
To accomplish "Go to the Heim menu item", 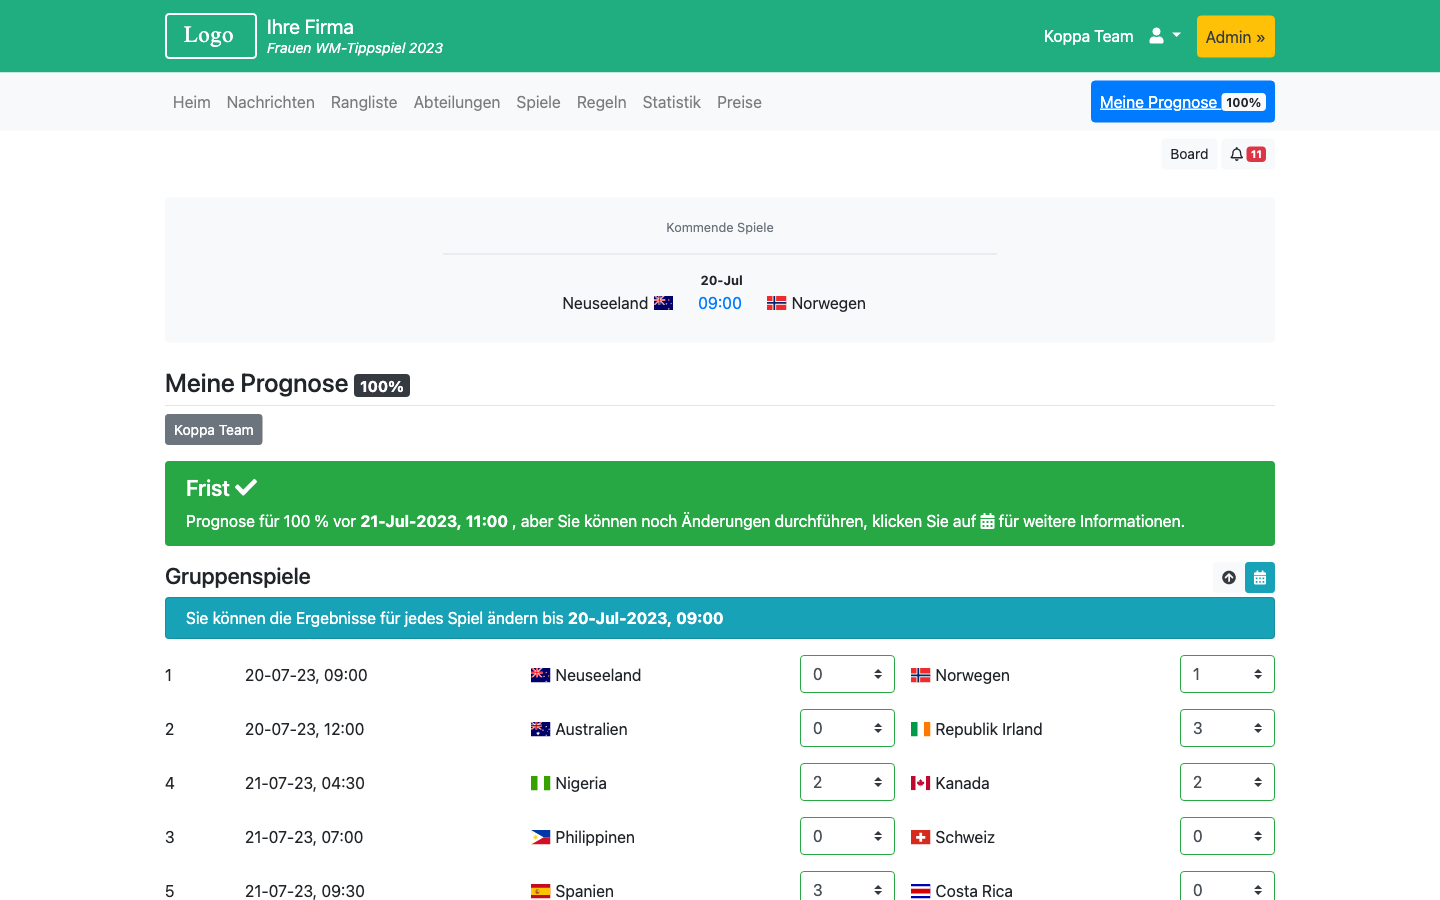I will [x=191, y=102].
